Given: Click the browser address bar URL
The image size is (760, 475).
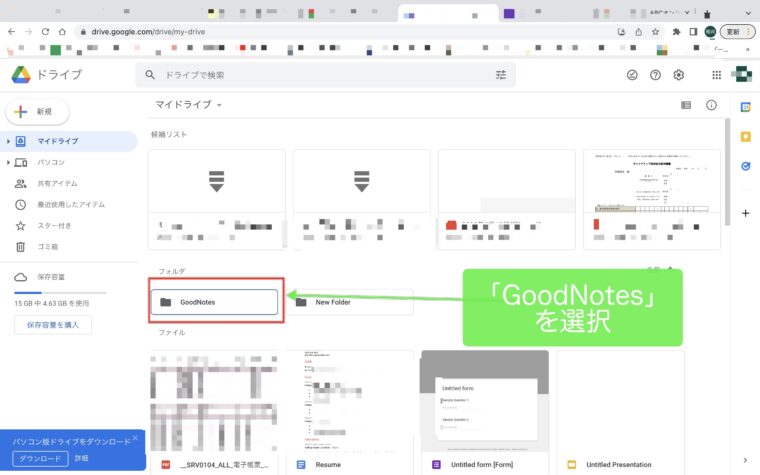Looking at the screenshot, I should 148,32.
